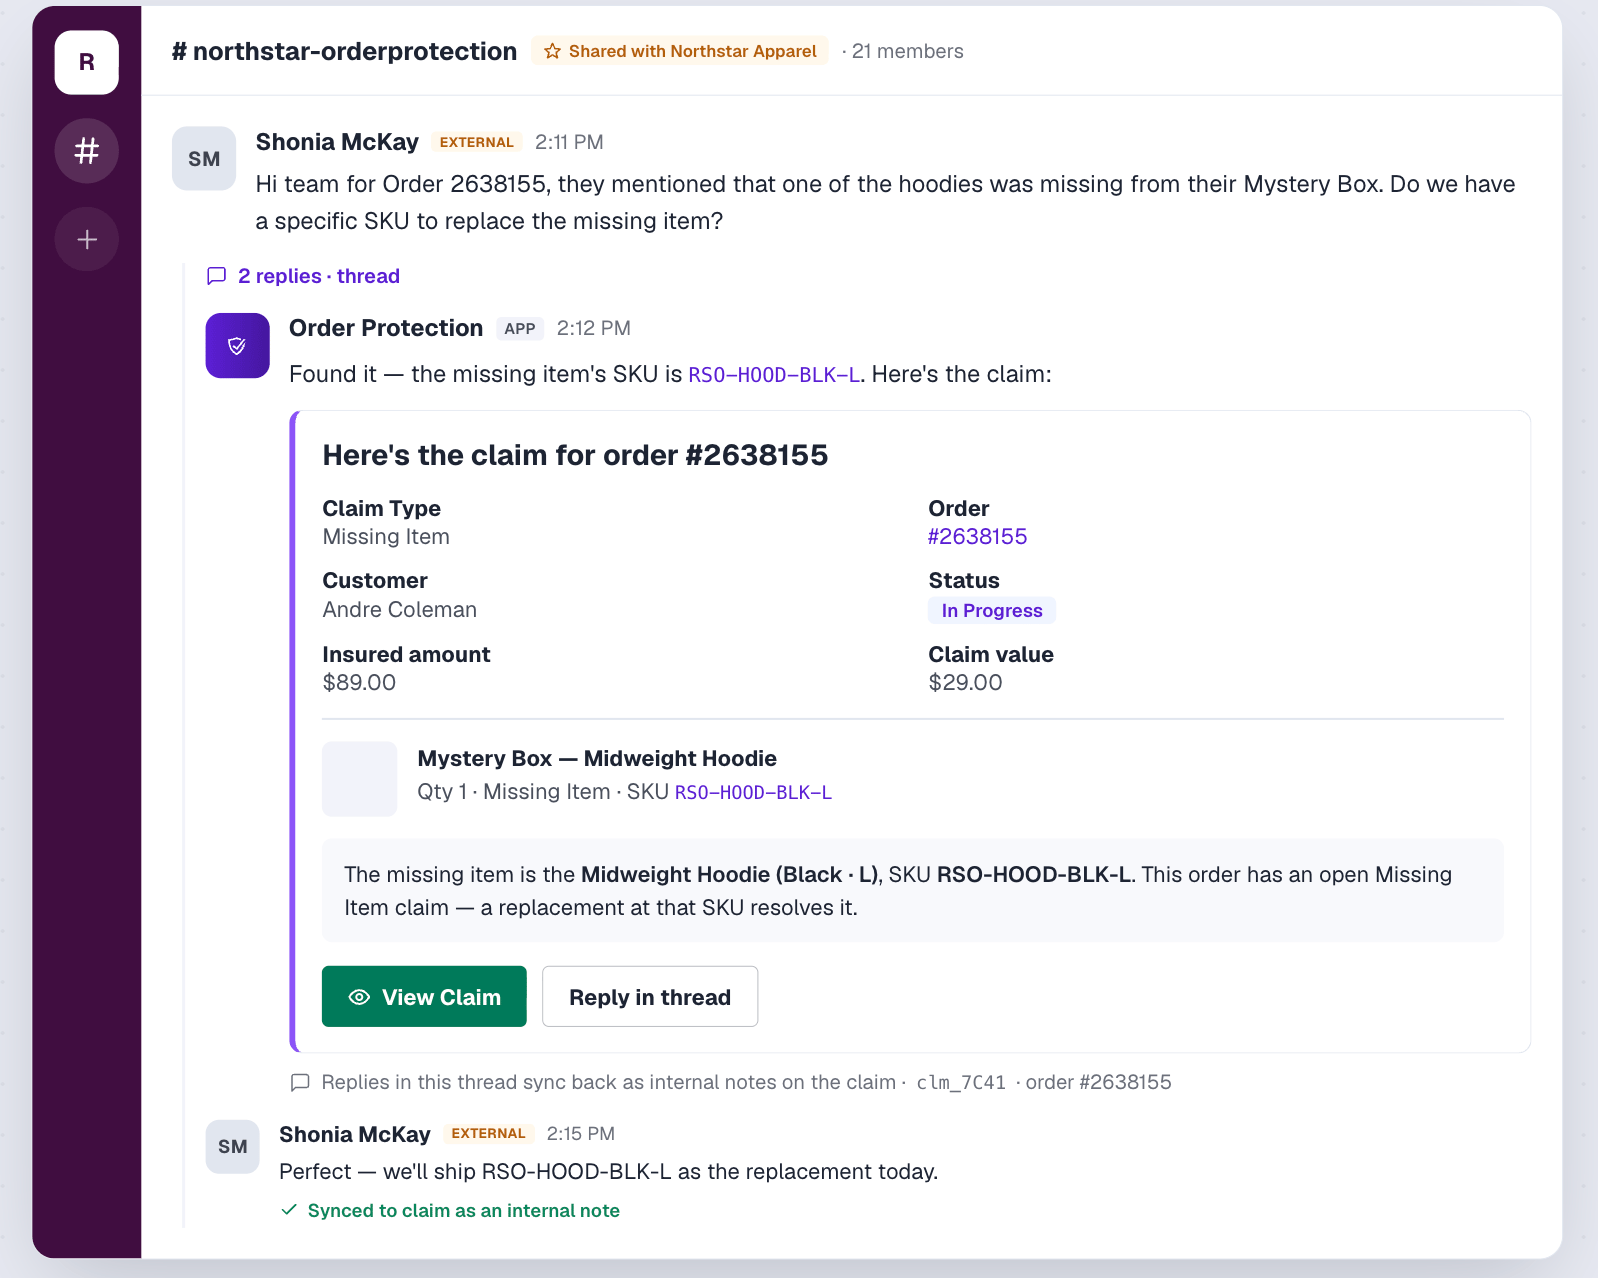Screen dimensions: 1598x1278
Task: Click insured amount $89.00
Action: tap(359, 683)
